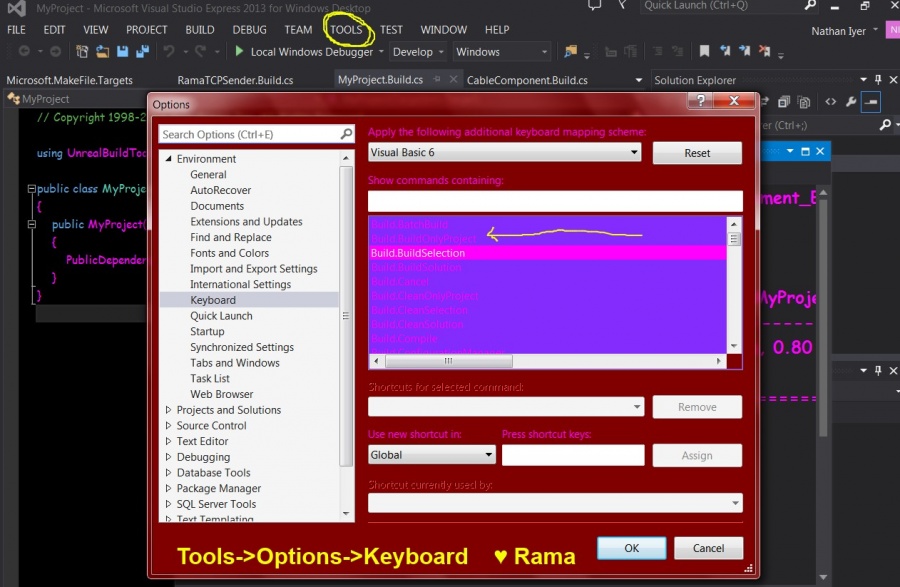Select Fonts and Colors in the tree
Image resolution: width=900 pixels, height=587 pixels.
point(230,253)
